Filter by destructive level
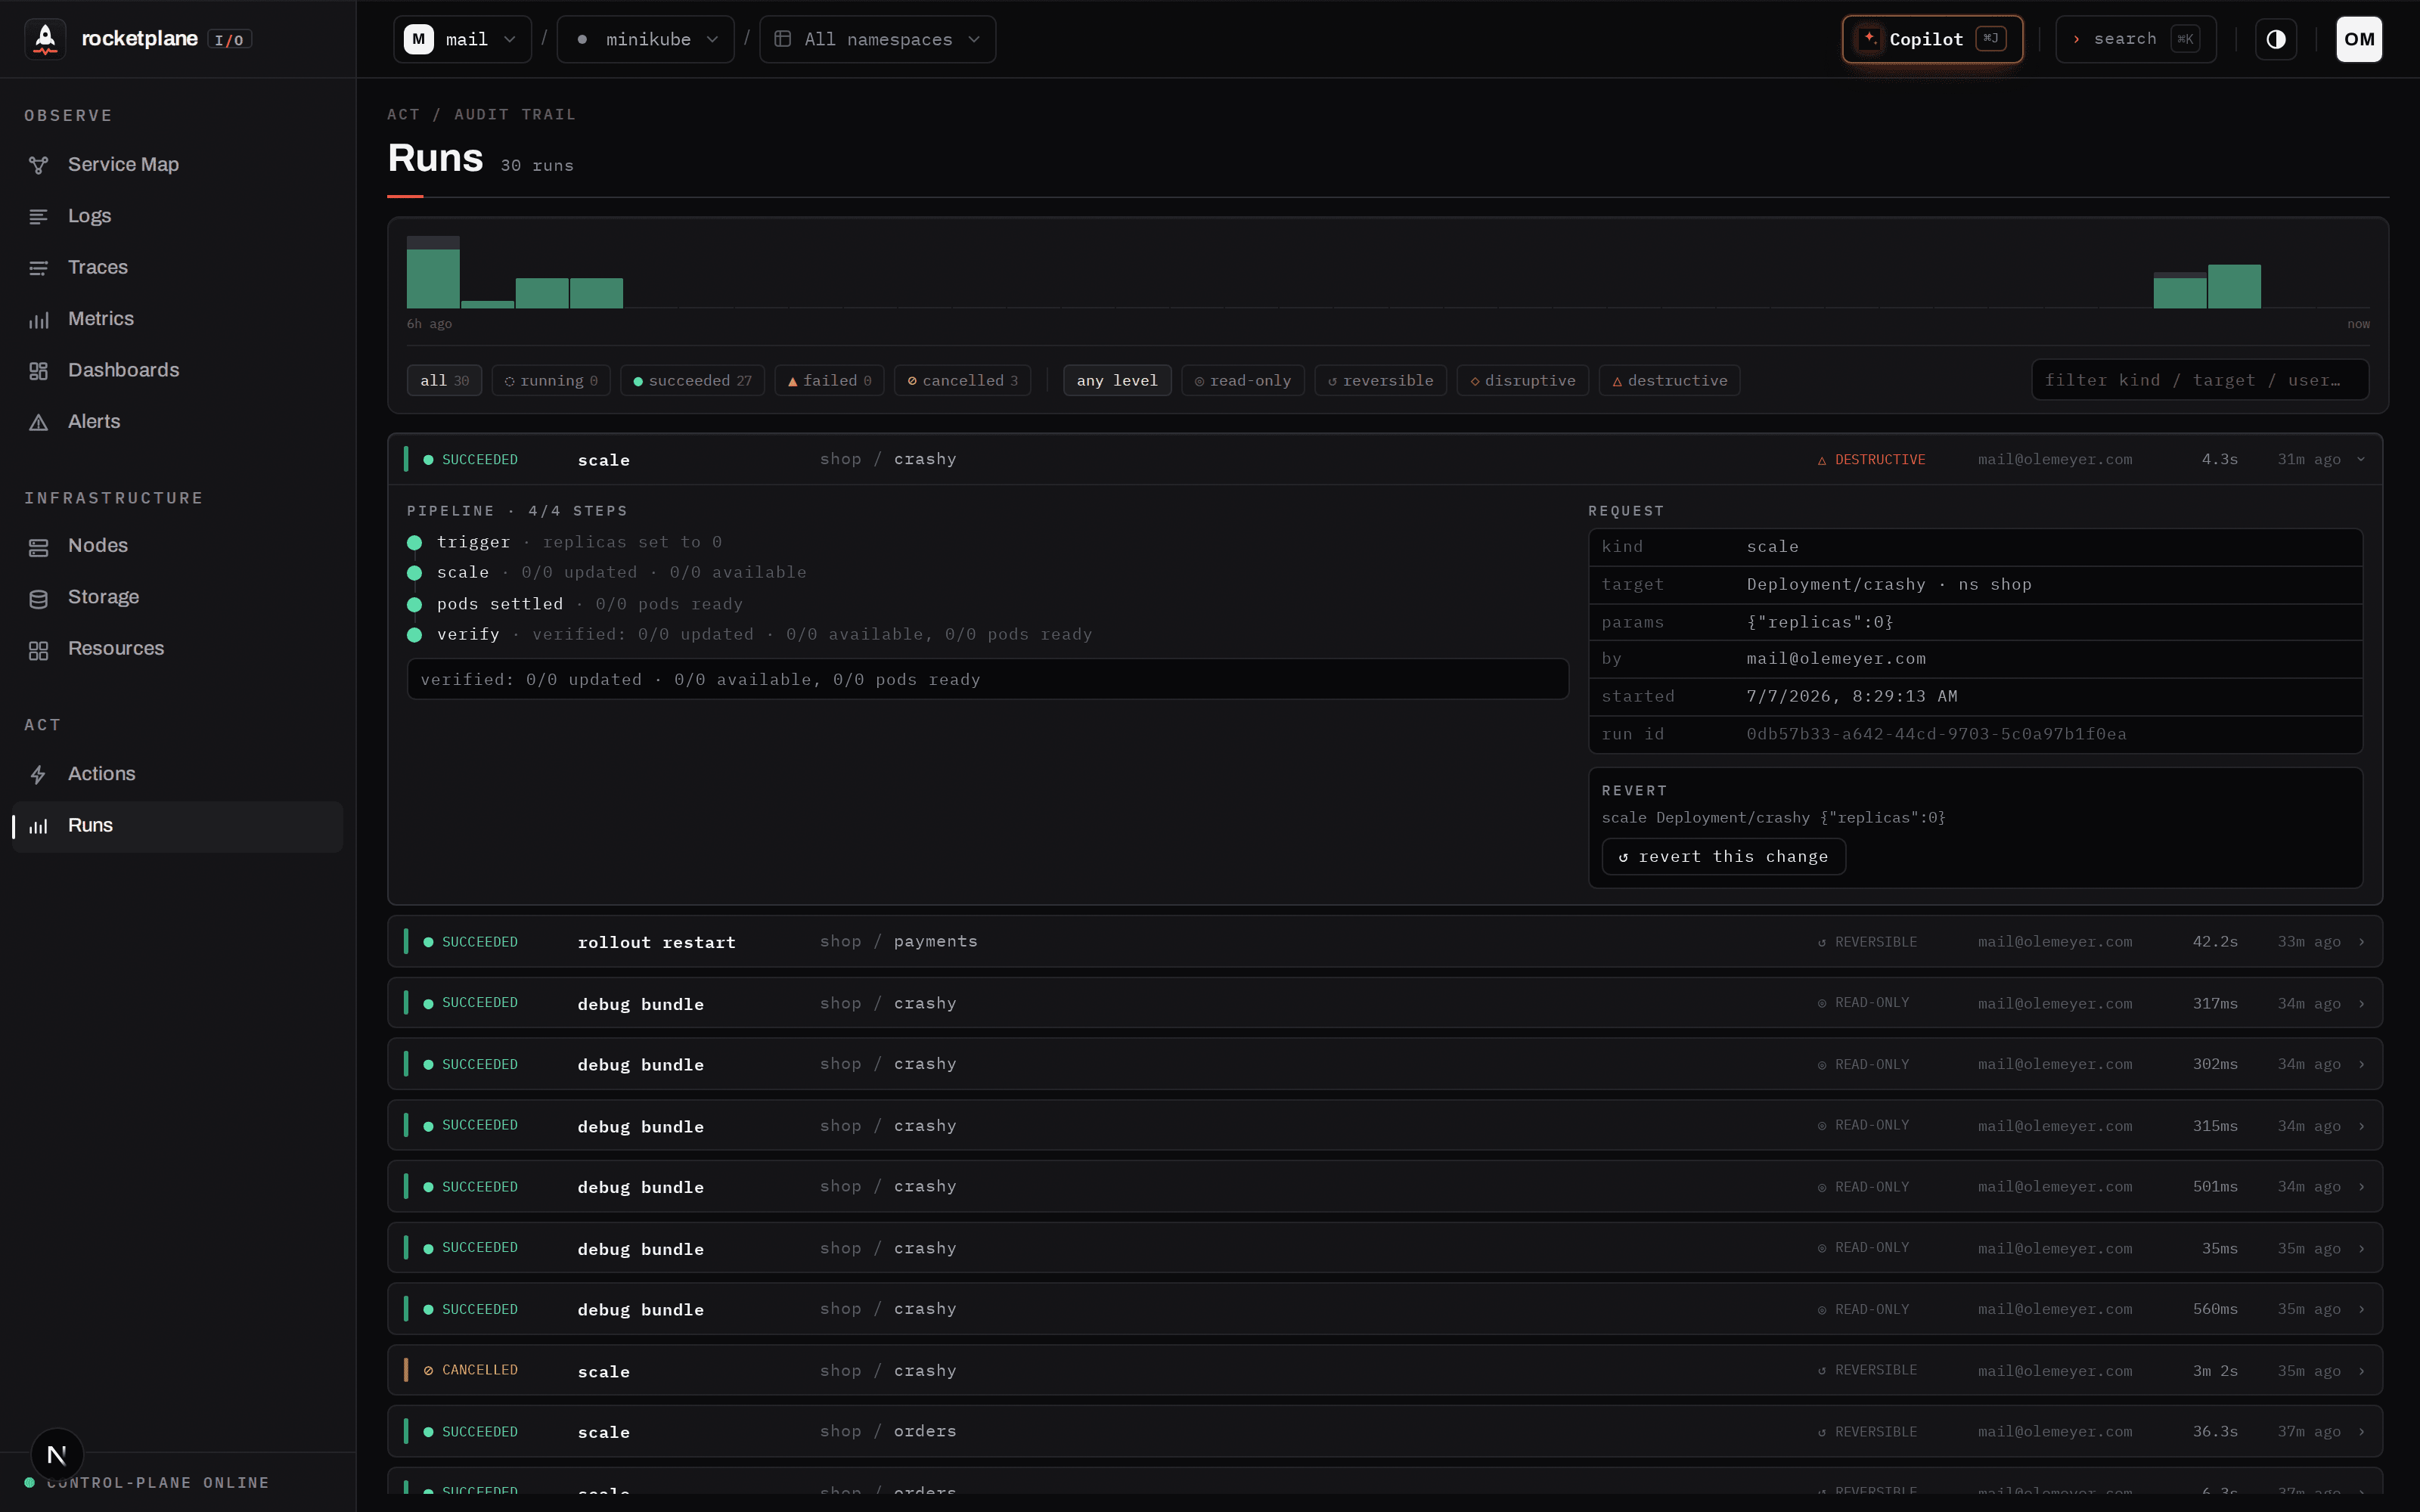Screen dimensions: 2420x1512 pyautogui.click(x=1669, y=381)
